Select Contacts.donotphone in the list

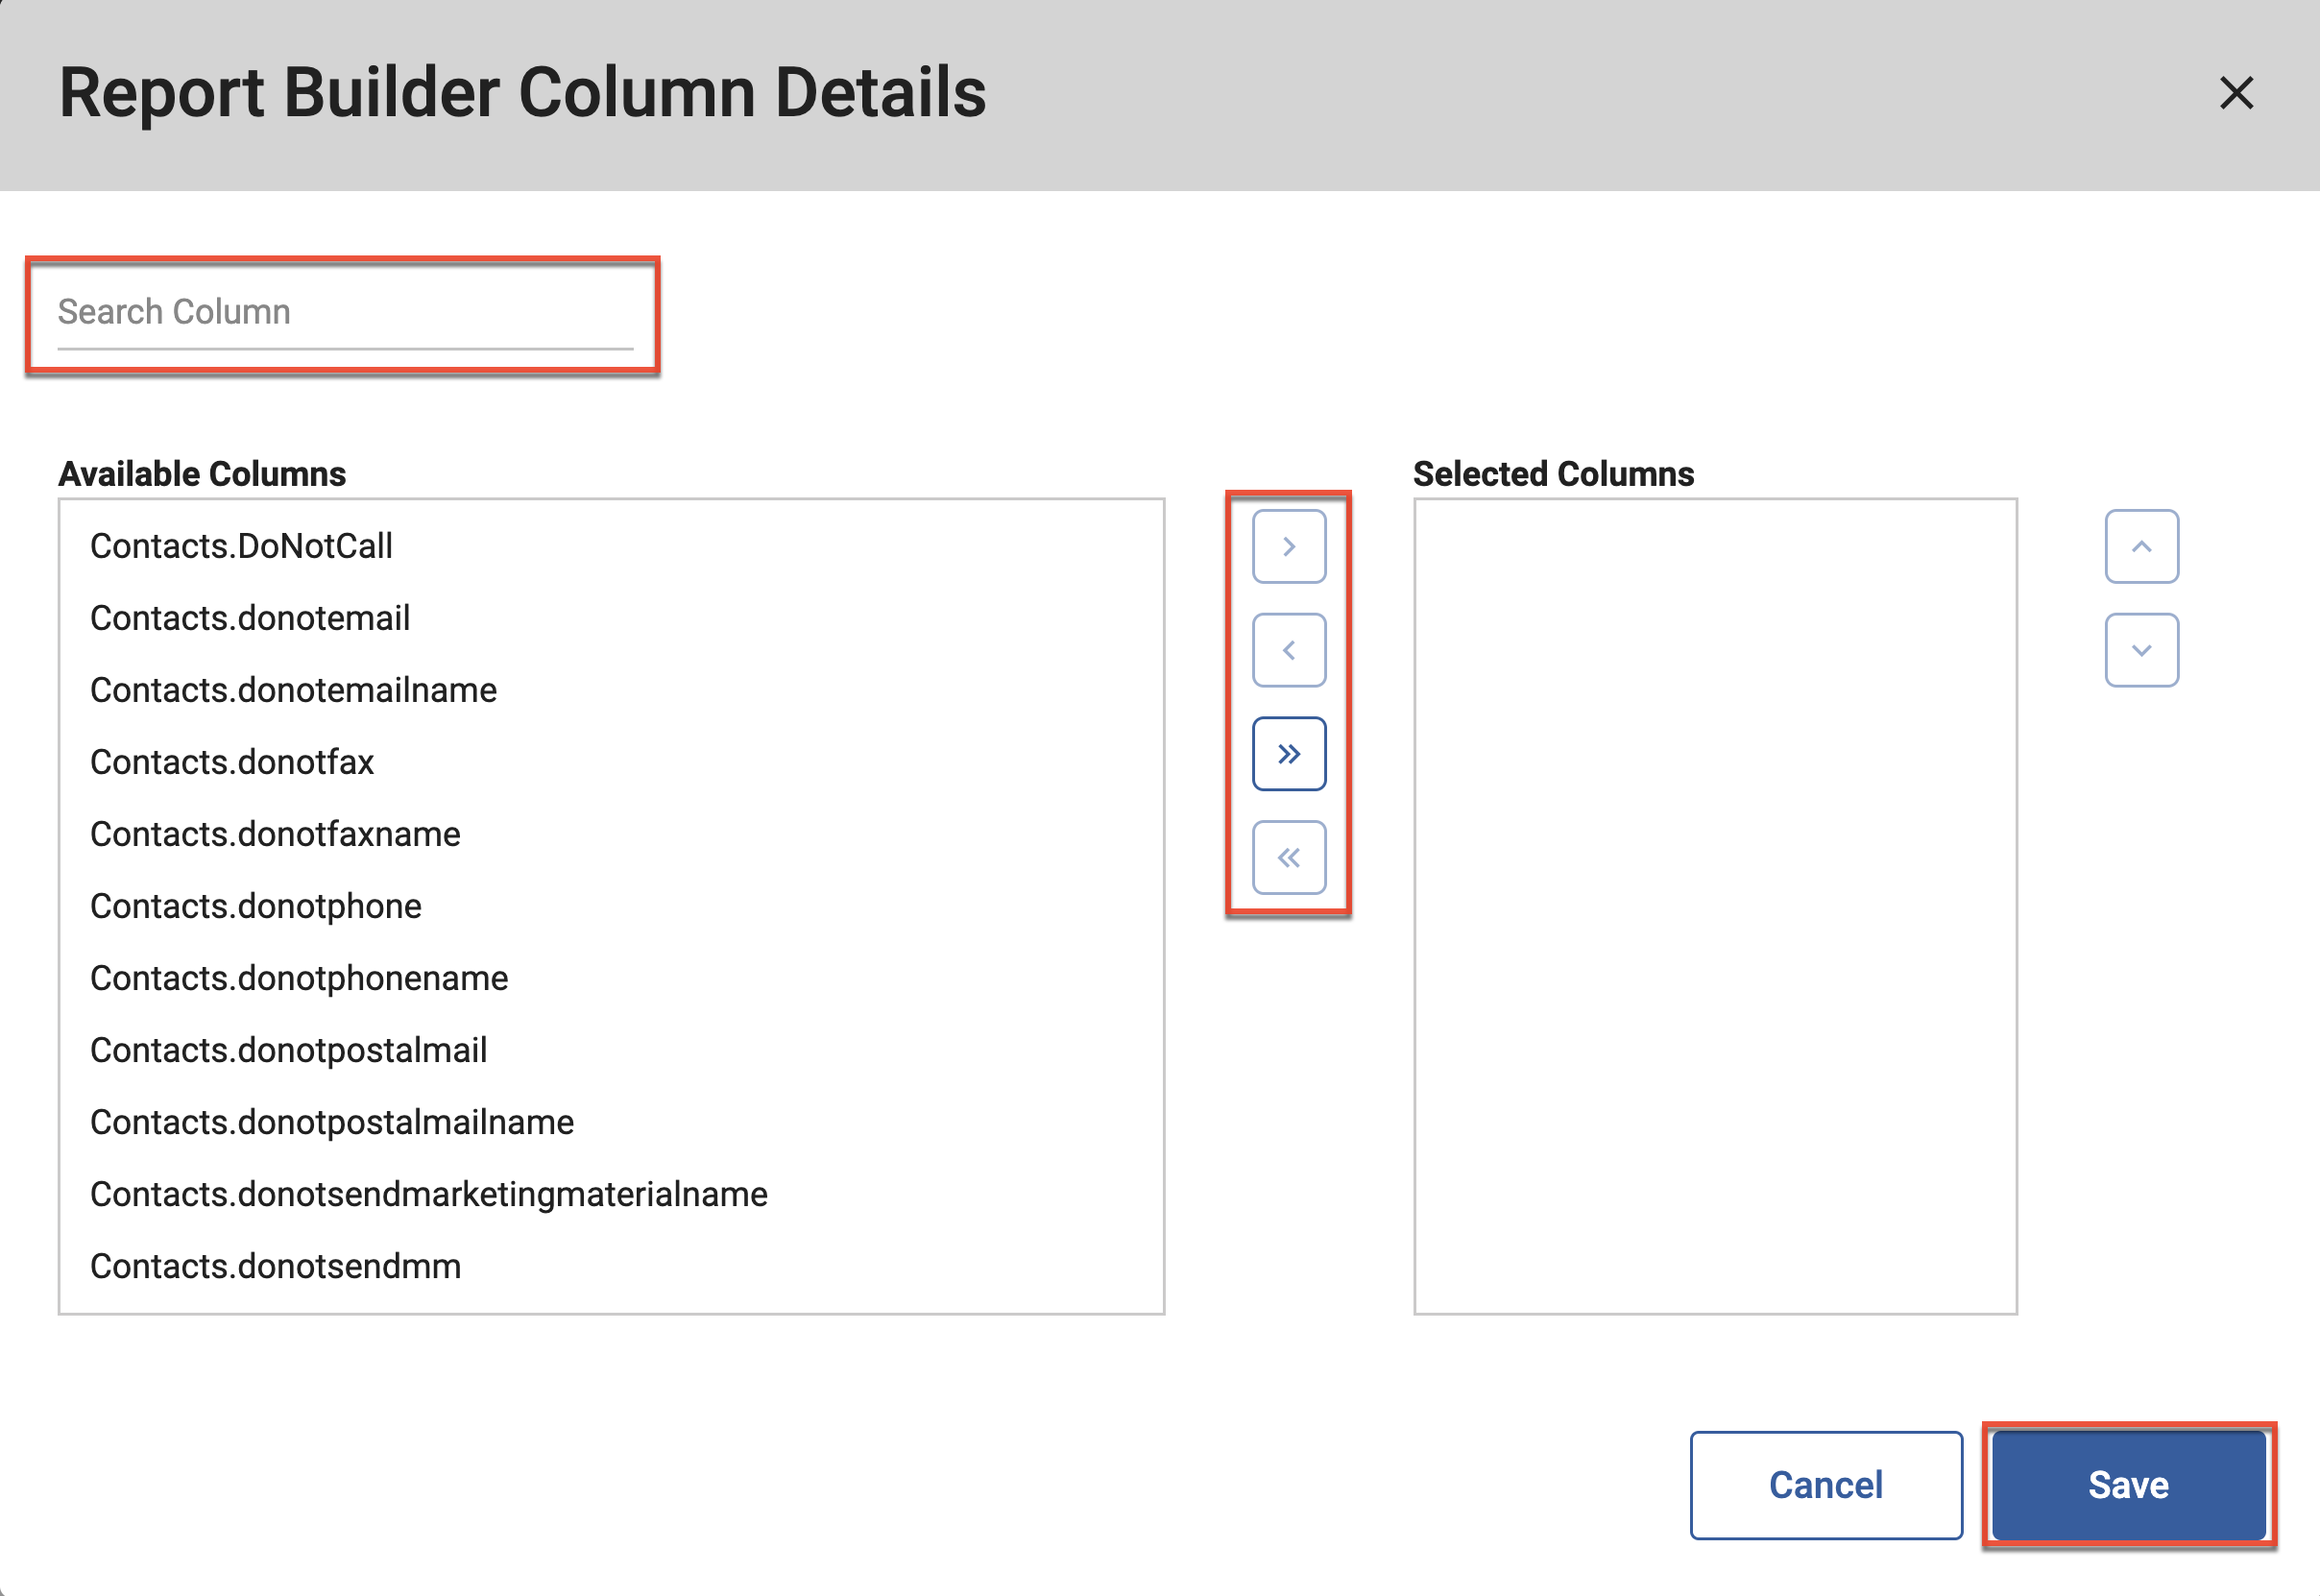pyautogui.click(x=255, y=906)
